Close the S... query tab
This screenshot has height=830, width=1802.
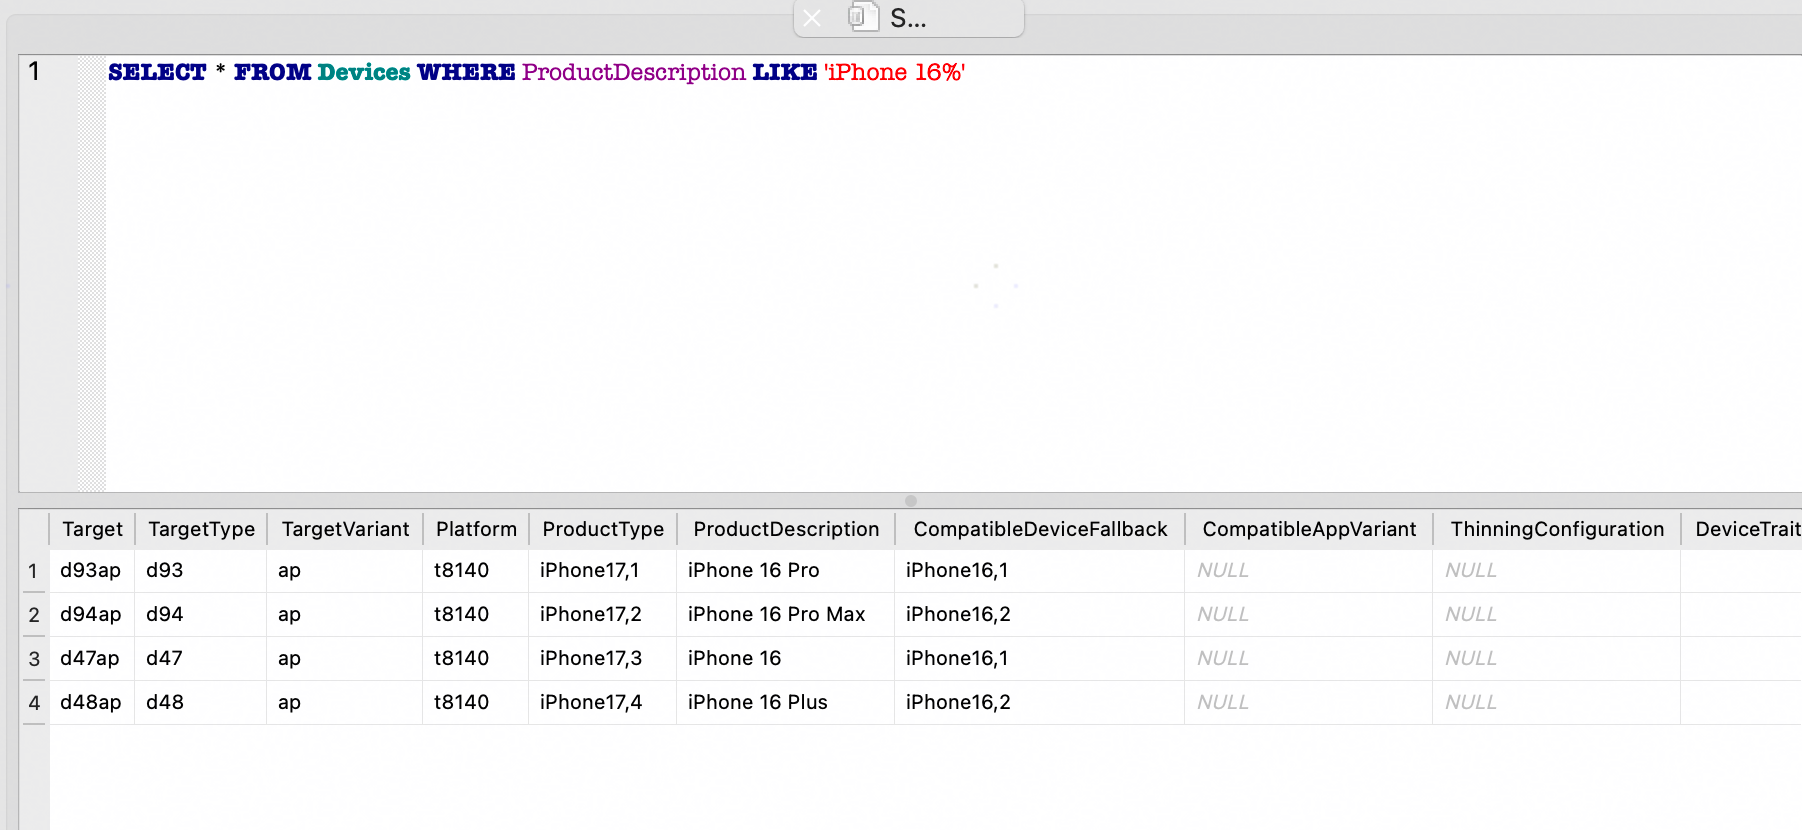812,18
